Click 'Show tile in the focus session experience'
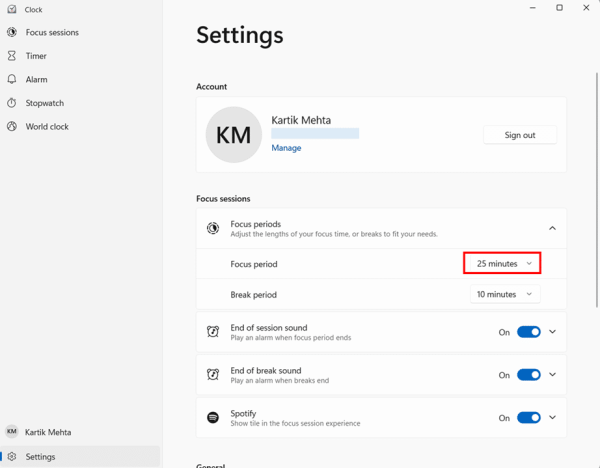 (295, 423)
